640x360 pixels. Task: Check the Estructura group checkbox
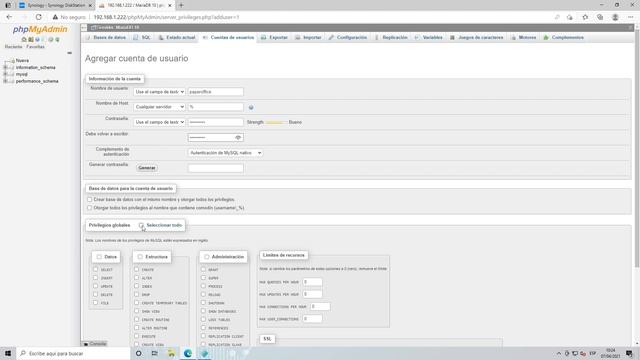140,257
